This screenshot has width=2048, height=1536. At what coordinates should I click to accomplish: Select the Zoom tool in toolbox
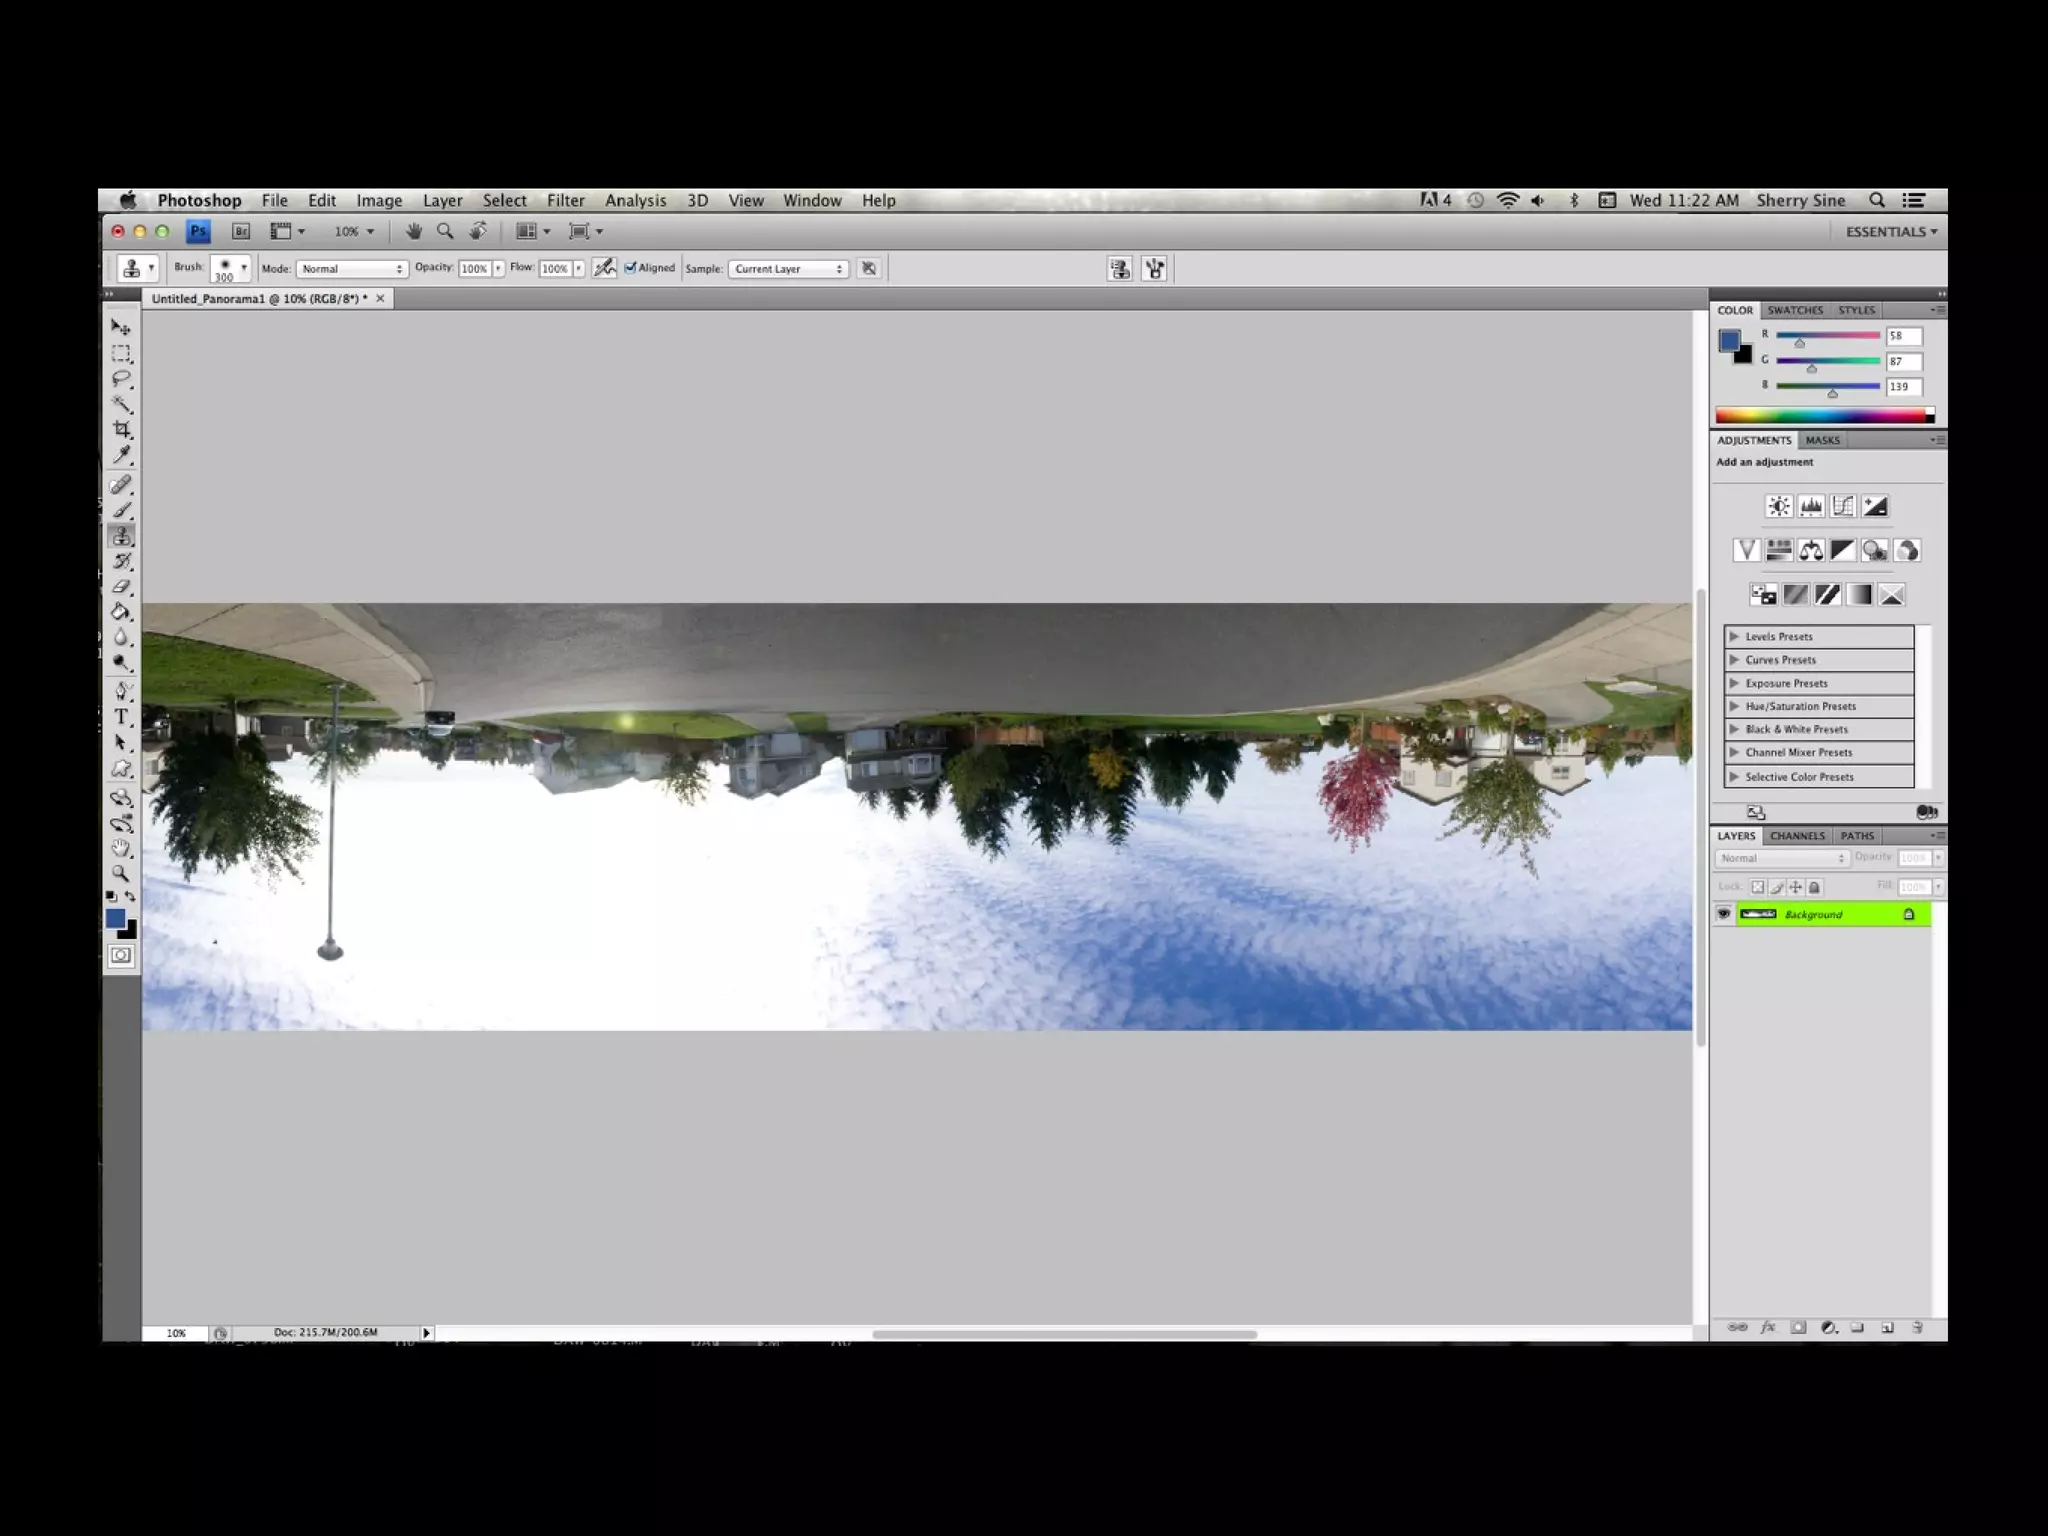(122, 873)
